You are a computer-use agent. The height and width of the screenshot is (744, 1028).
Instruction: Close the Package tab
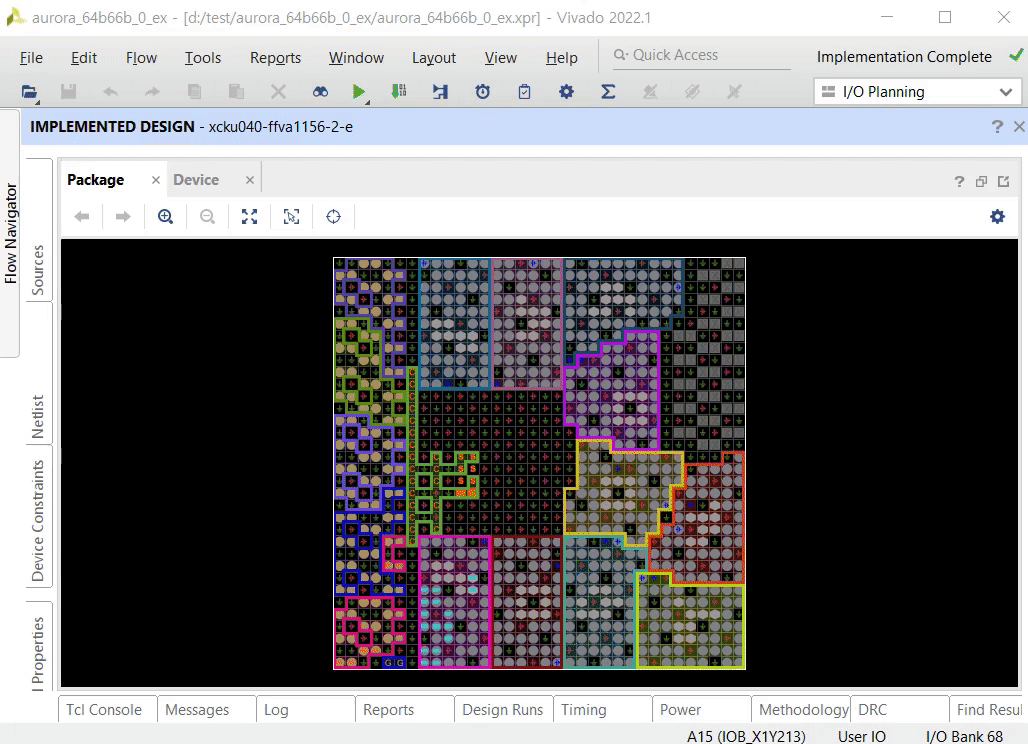pos(155,180)
